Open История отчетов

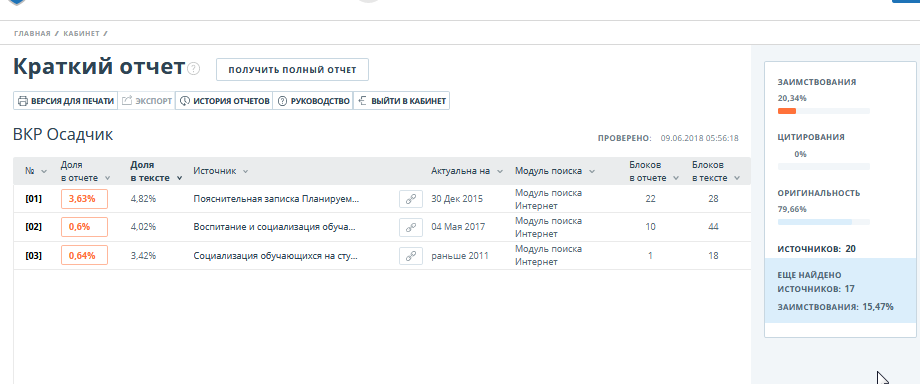[x=224, y=101]
